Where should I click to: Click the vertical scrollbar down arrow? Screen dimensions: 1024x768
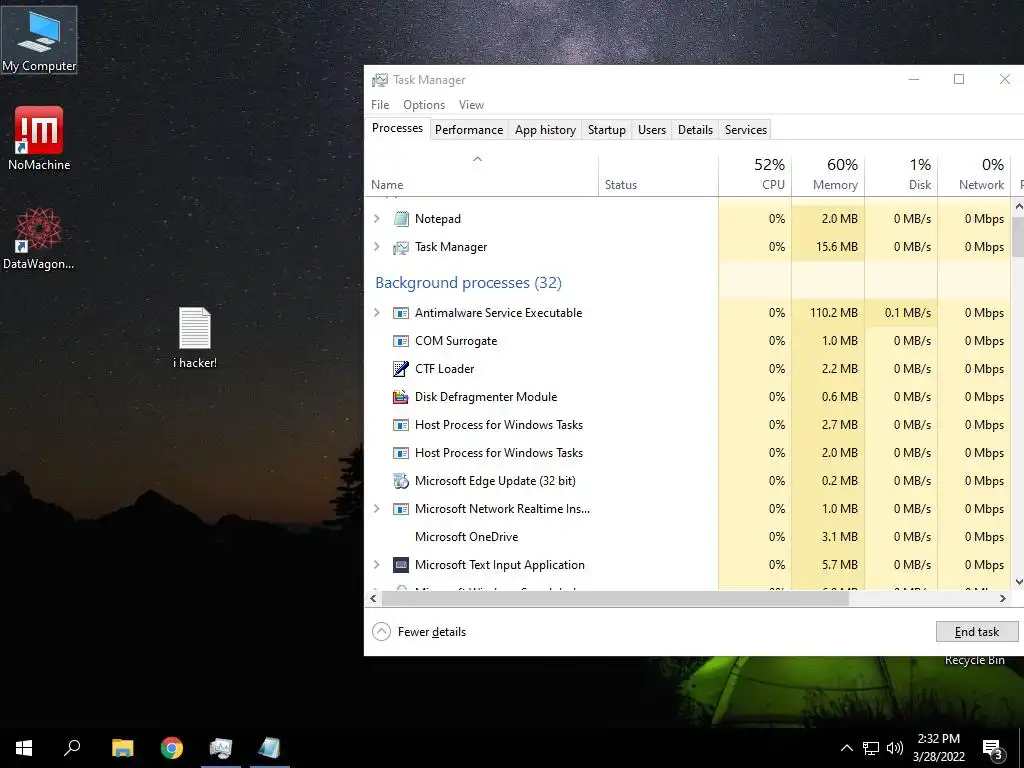(1018, 582)
